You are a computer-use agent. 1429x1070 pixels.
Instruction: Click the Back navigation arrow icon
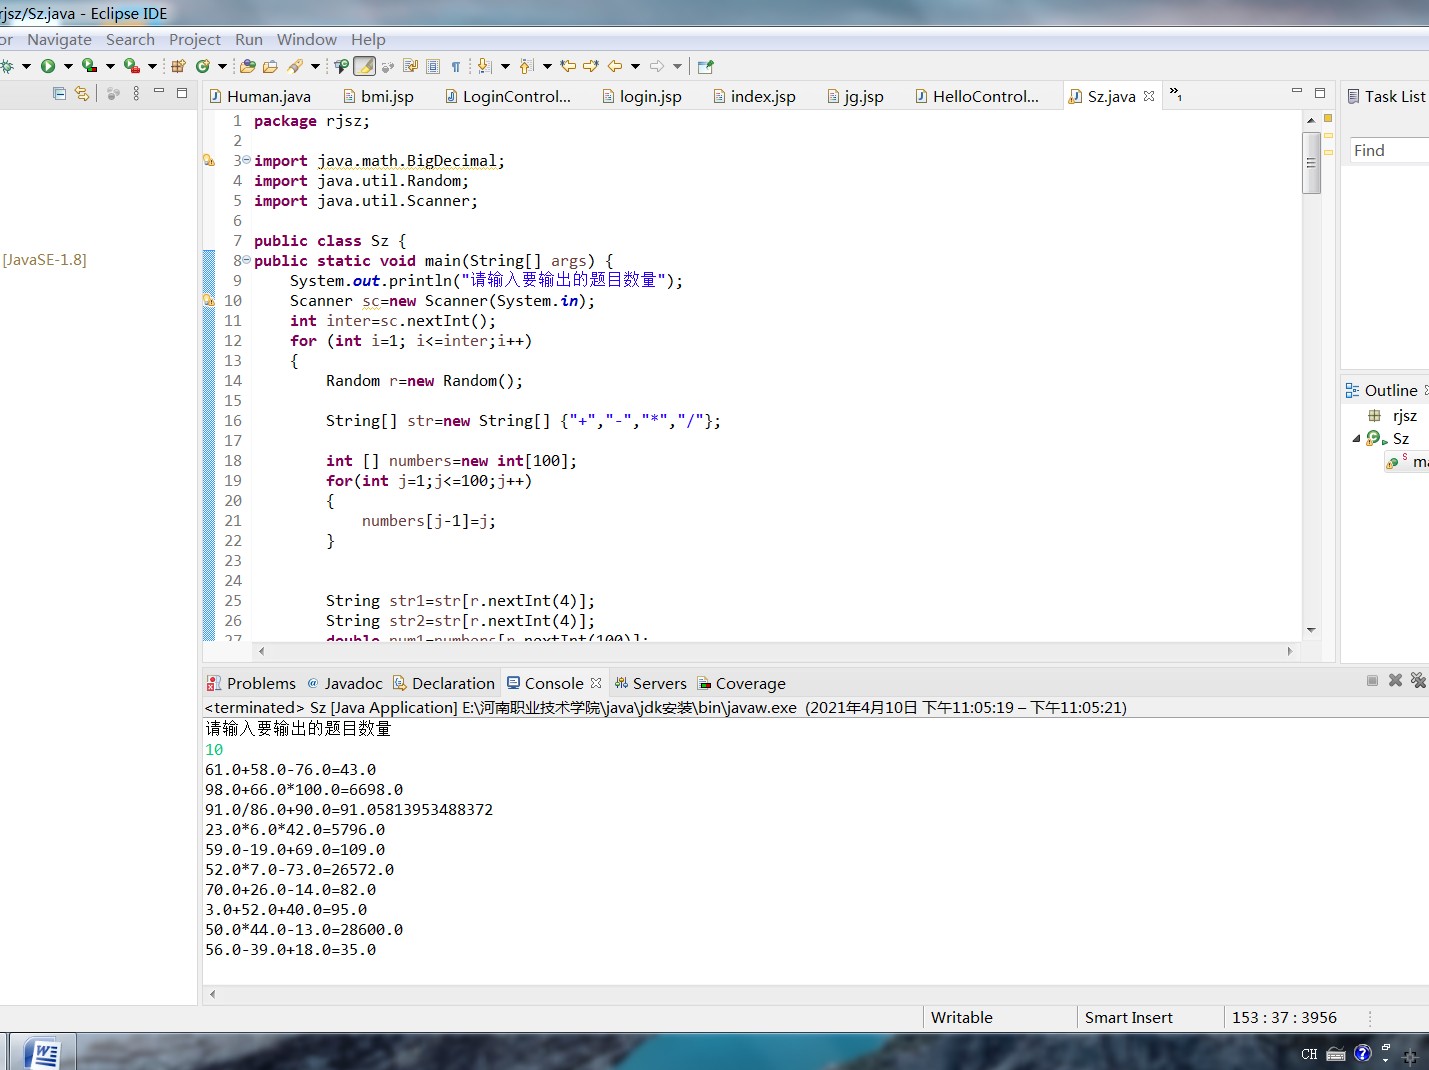tap(615, 67)
